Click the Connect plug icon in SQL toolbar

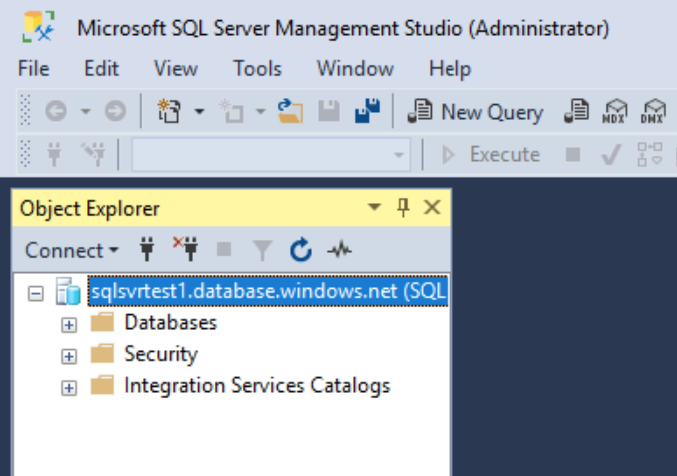[x=54, y=154]
